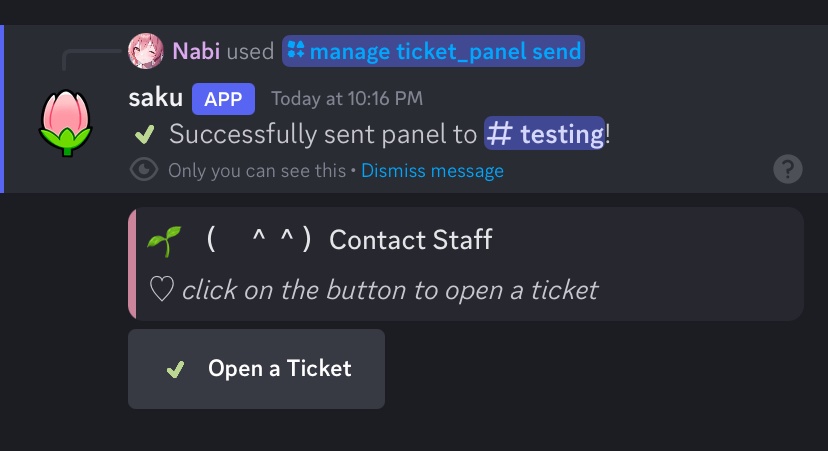Screen dimensions: 828x451
Task: Open saku bot profile via username
Action: click(x=155, y=99)
